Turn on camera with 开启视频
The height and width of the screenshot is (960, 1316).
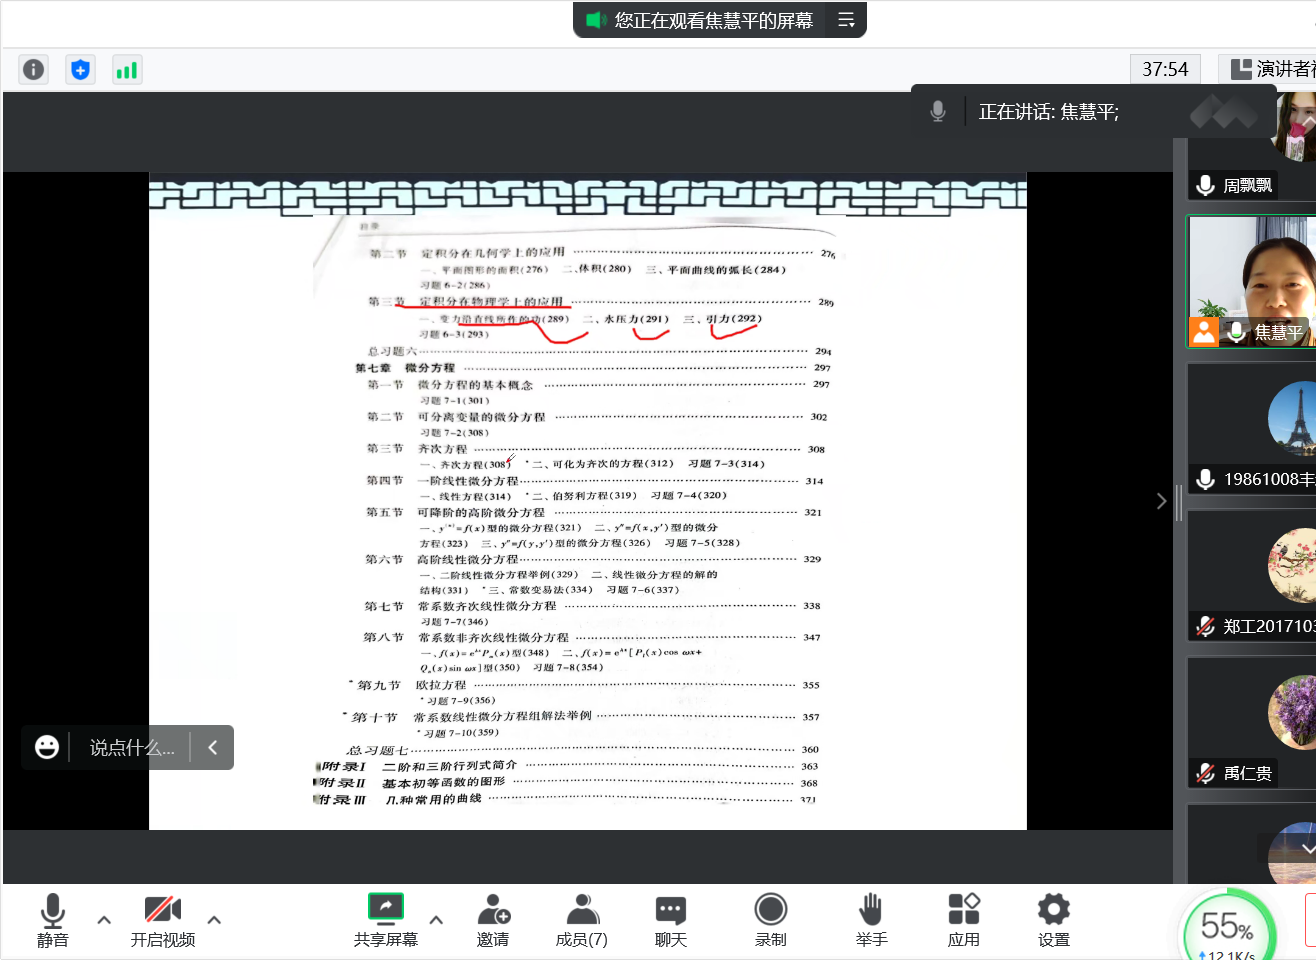coord(163,920)
